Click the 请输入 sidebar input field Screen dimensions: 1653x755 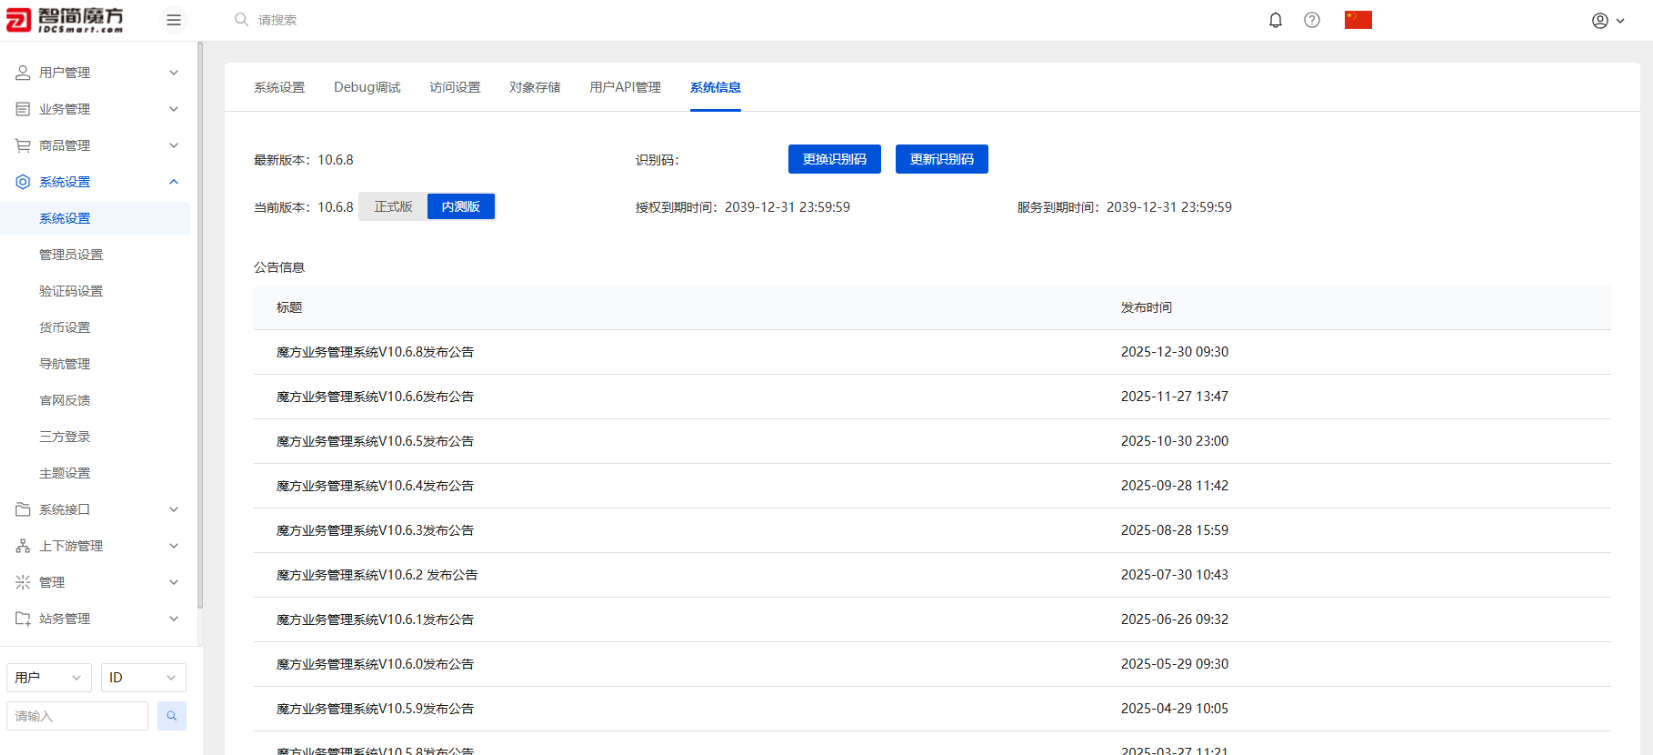(77, 716)
